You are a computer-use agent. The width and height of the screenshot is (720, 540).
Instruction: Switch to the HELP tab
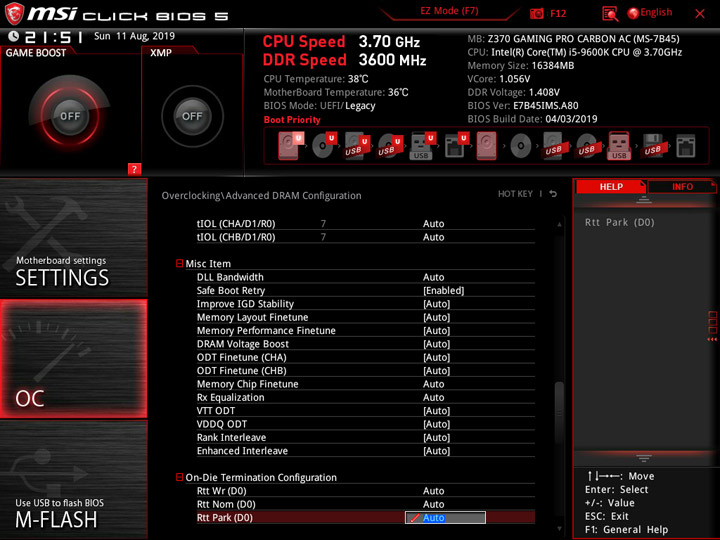[x=611, y=186]
